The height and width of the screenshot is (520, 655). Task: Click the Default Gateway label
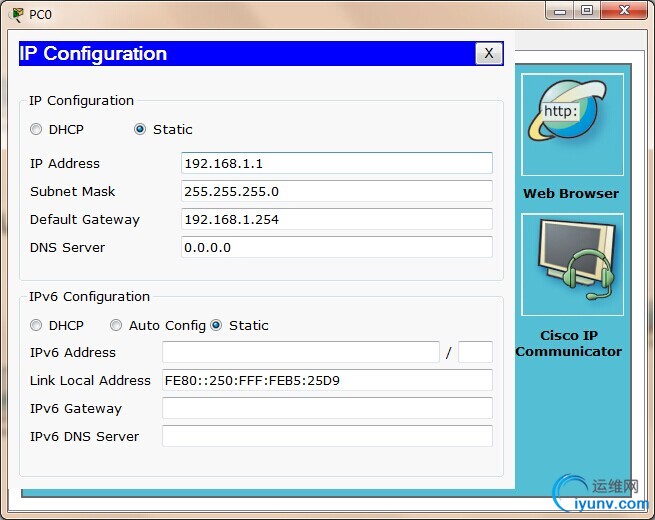(x=85, y=220)
